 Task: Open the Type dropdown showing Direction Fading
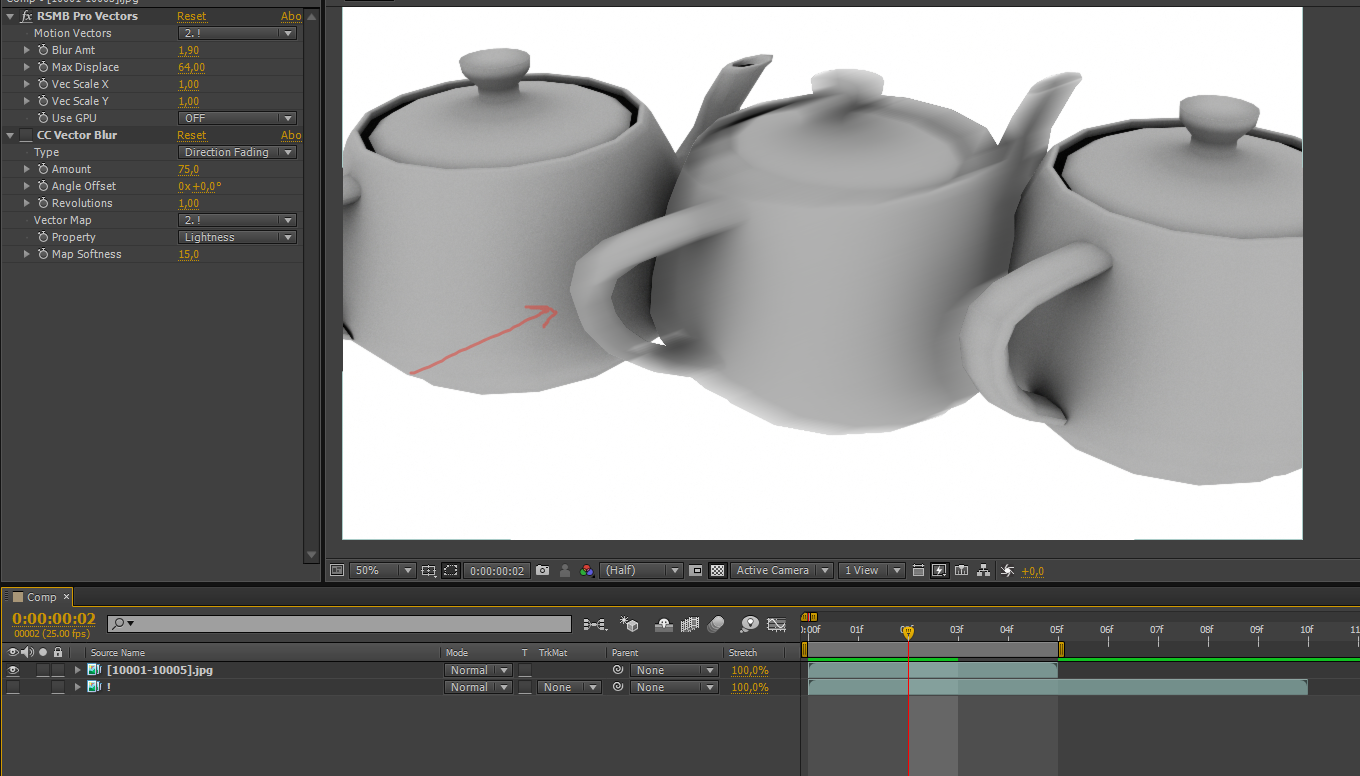[237, 152]
